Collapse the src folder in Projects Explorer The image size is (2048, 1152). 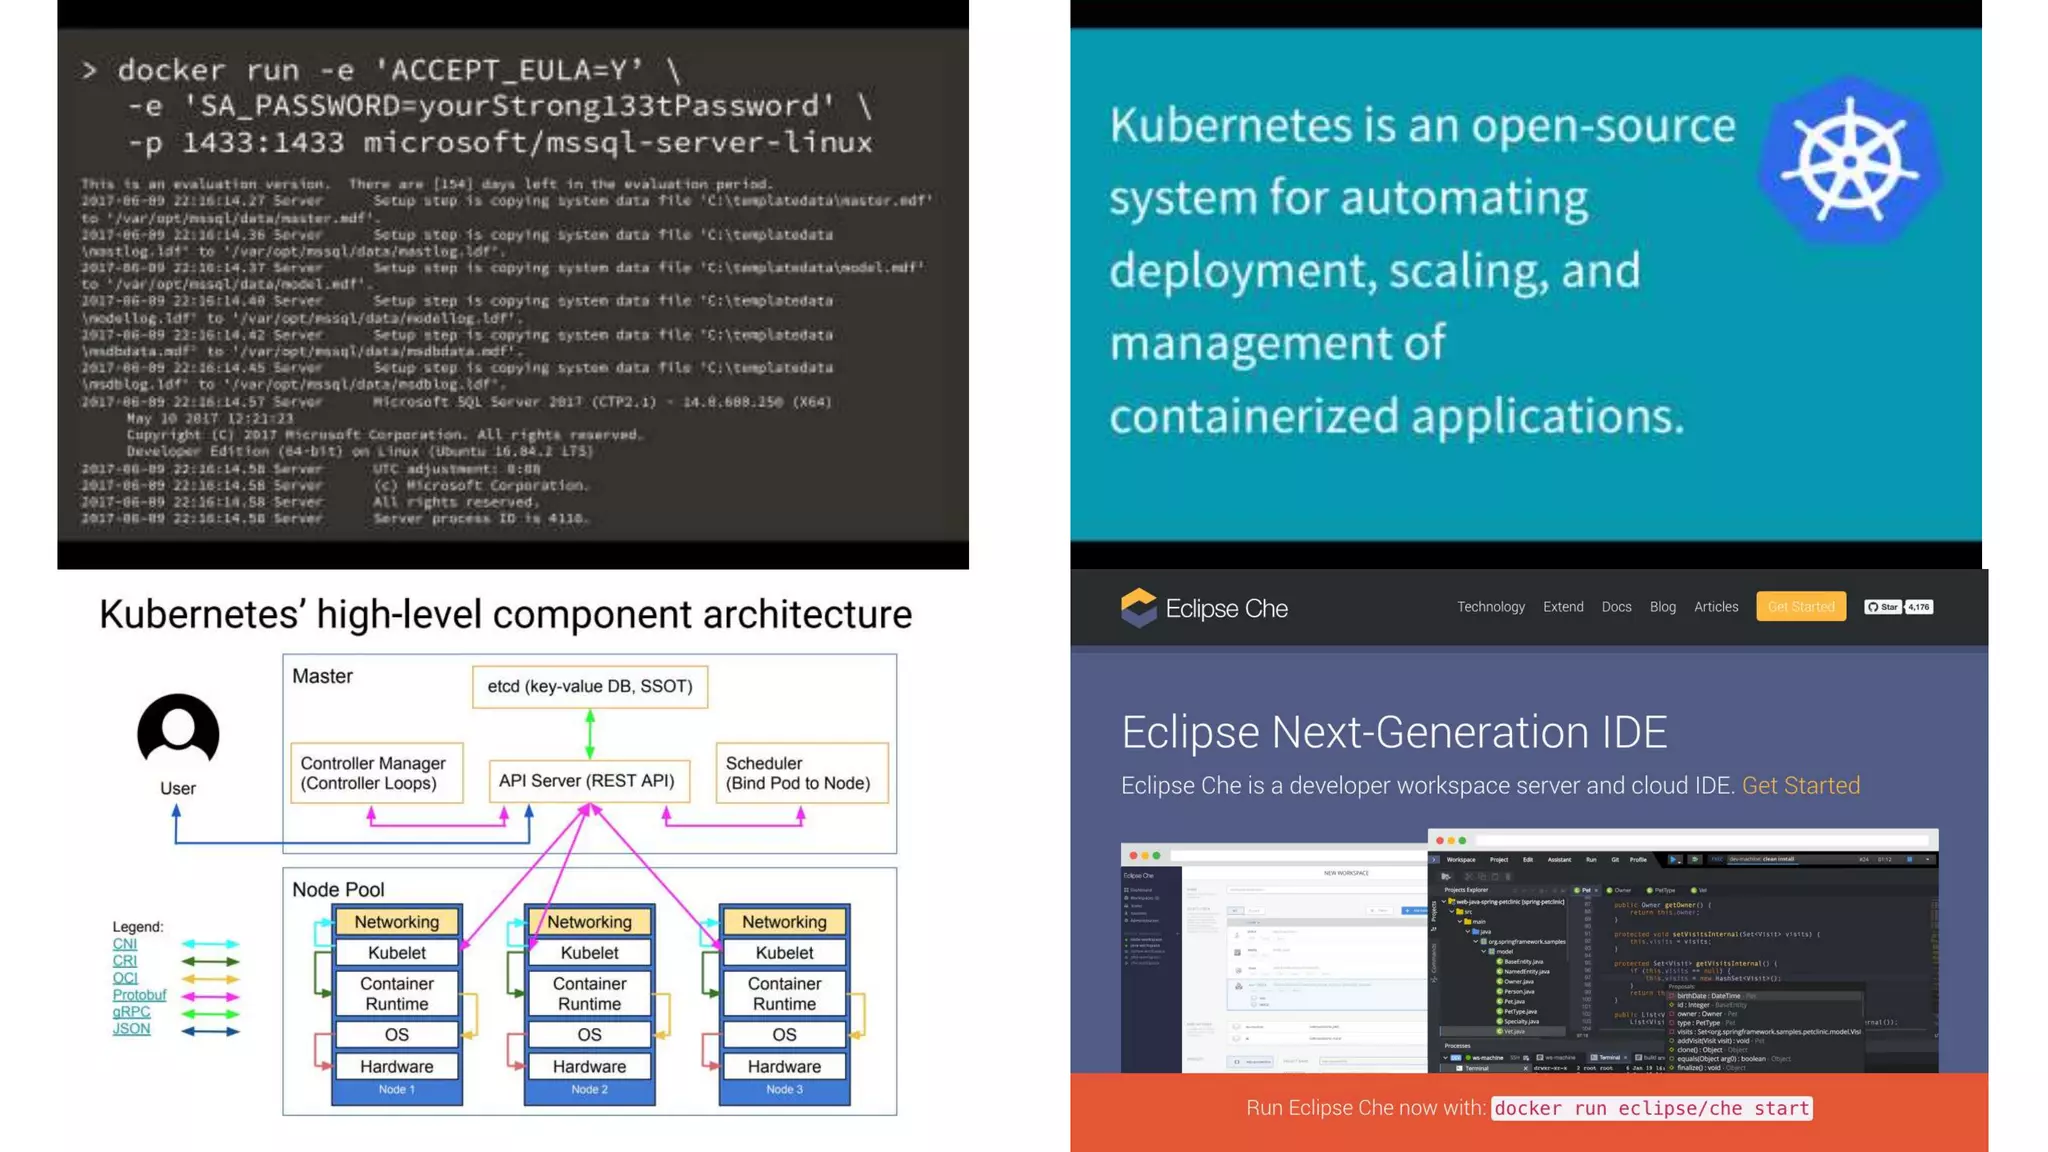(x=1452, y=912)
